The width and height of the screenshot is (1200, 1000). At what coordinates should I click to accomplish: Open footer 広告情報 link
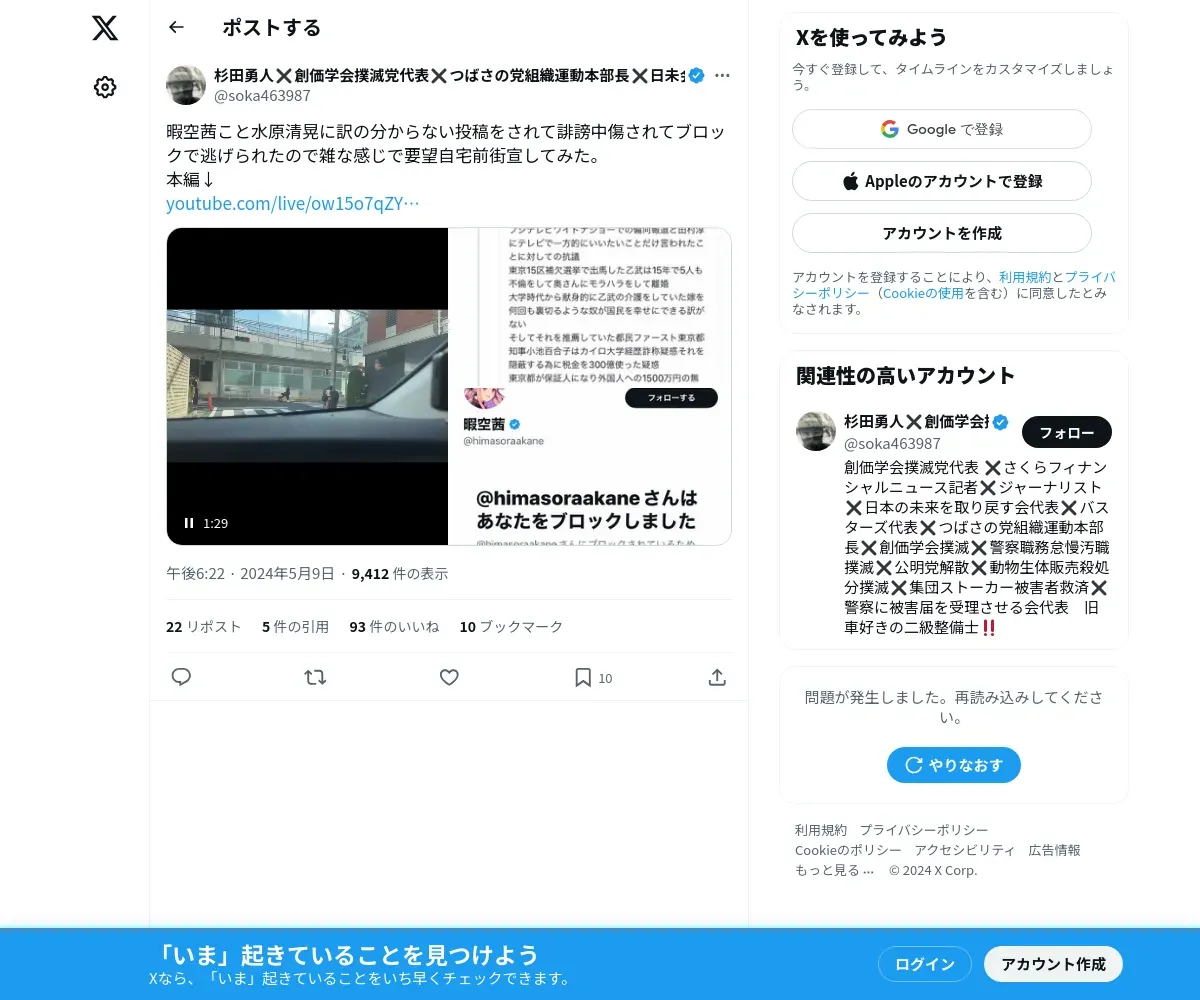click(1055, 850)
